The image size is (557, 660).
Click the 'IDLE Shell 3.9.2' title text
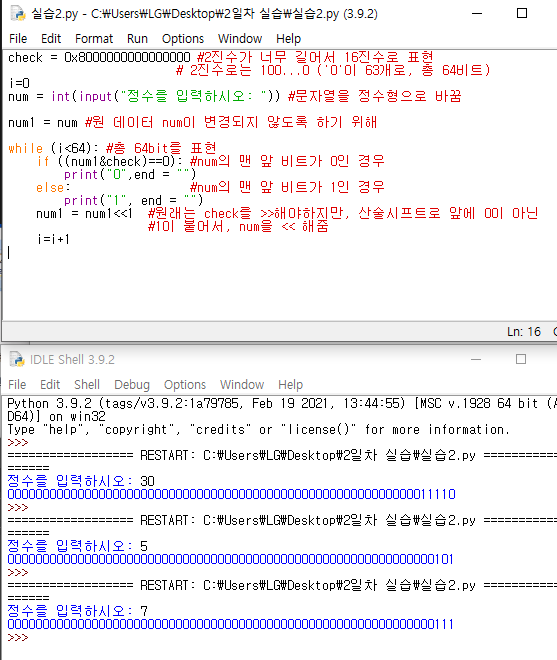[x=72, y=359]
